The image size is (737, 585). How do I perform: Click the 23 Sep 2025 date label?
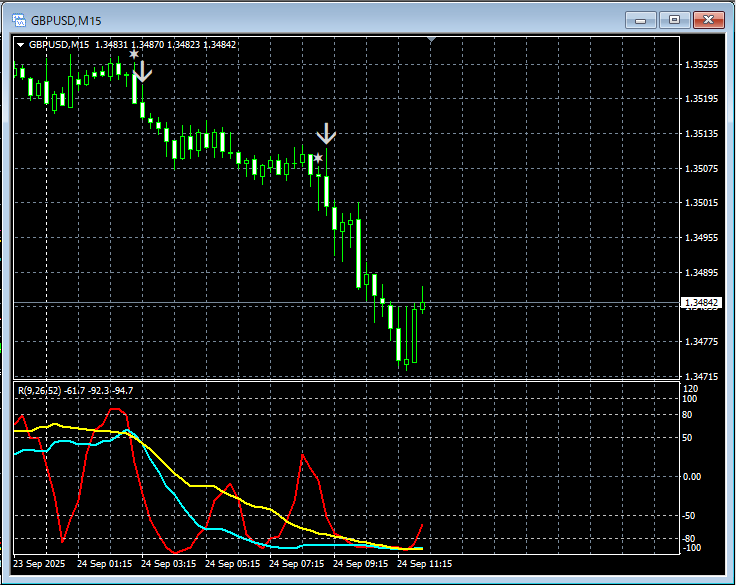40,563
